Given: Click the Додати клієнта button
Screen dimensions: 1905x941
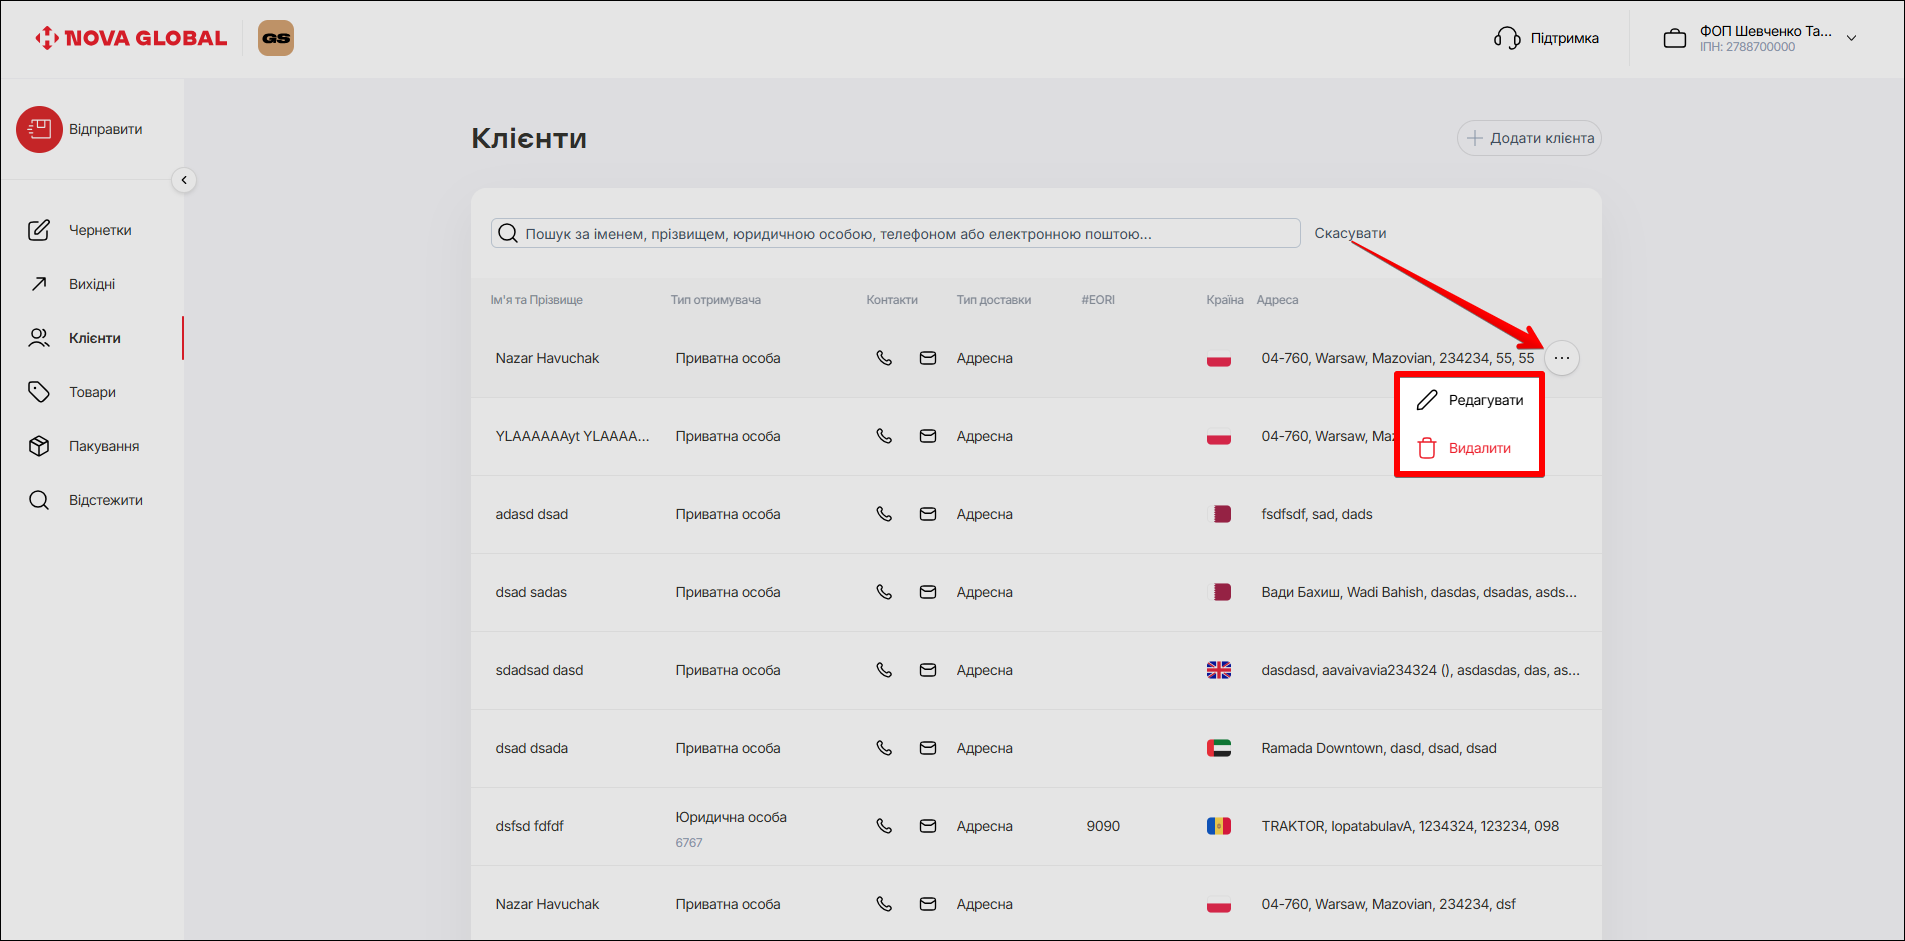Looking at the screenshot, I should tap(1529, 138).
